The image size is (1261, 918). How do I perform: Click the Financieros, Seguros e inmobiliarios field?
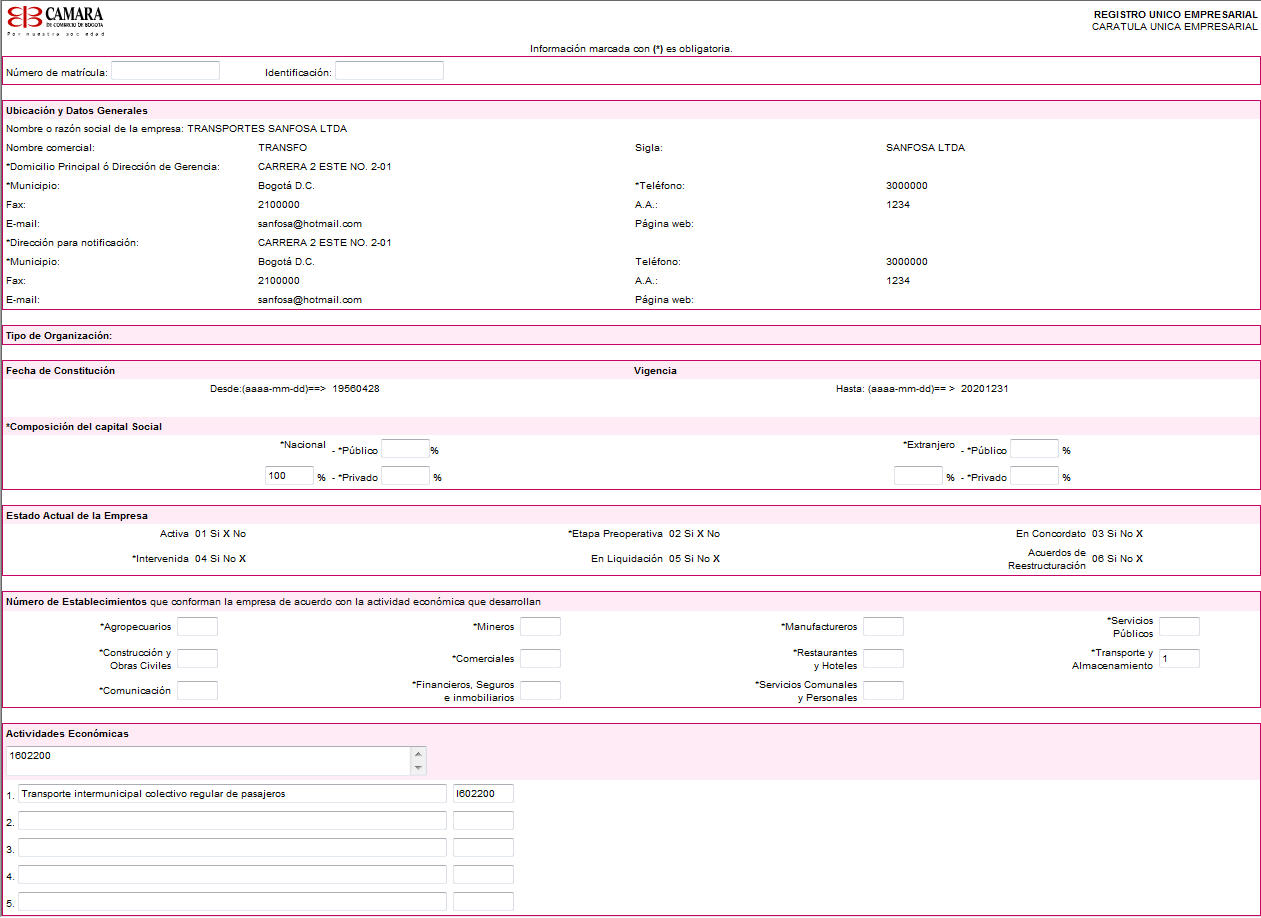coord(540,691)
